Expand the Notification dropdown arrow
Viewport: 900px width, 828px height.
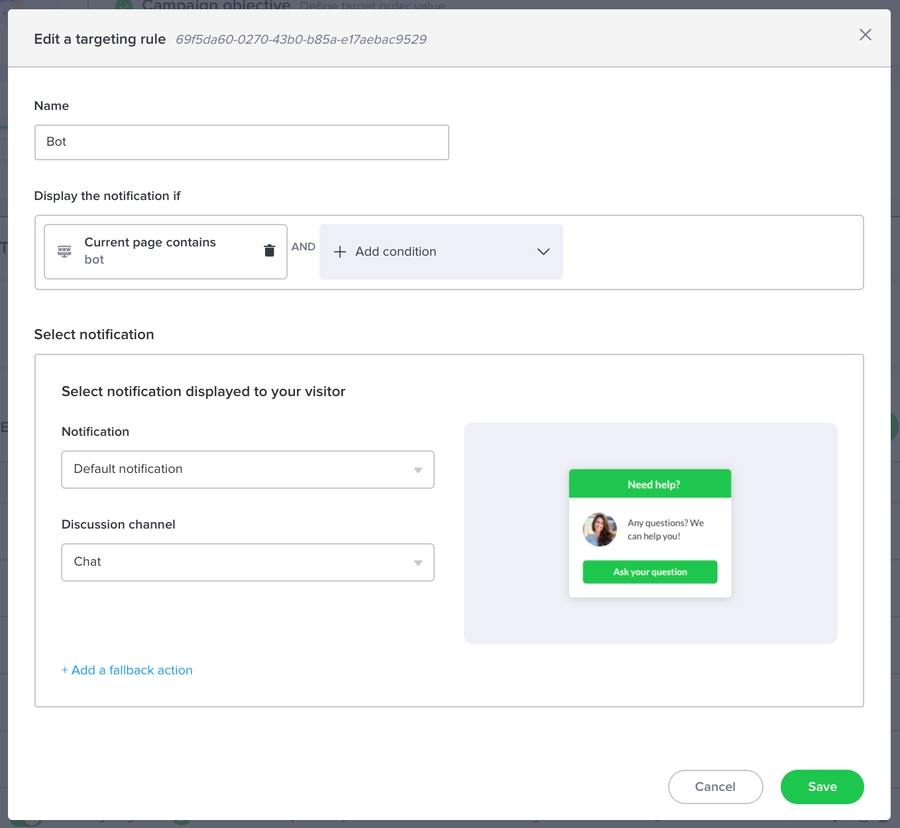tap(418, 469)
